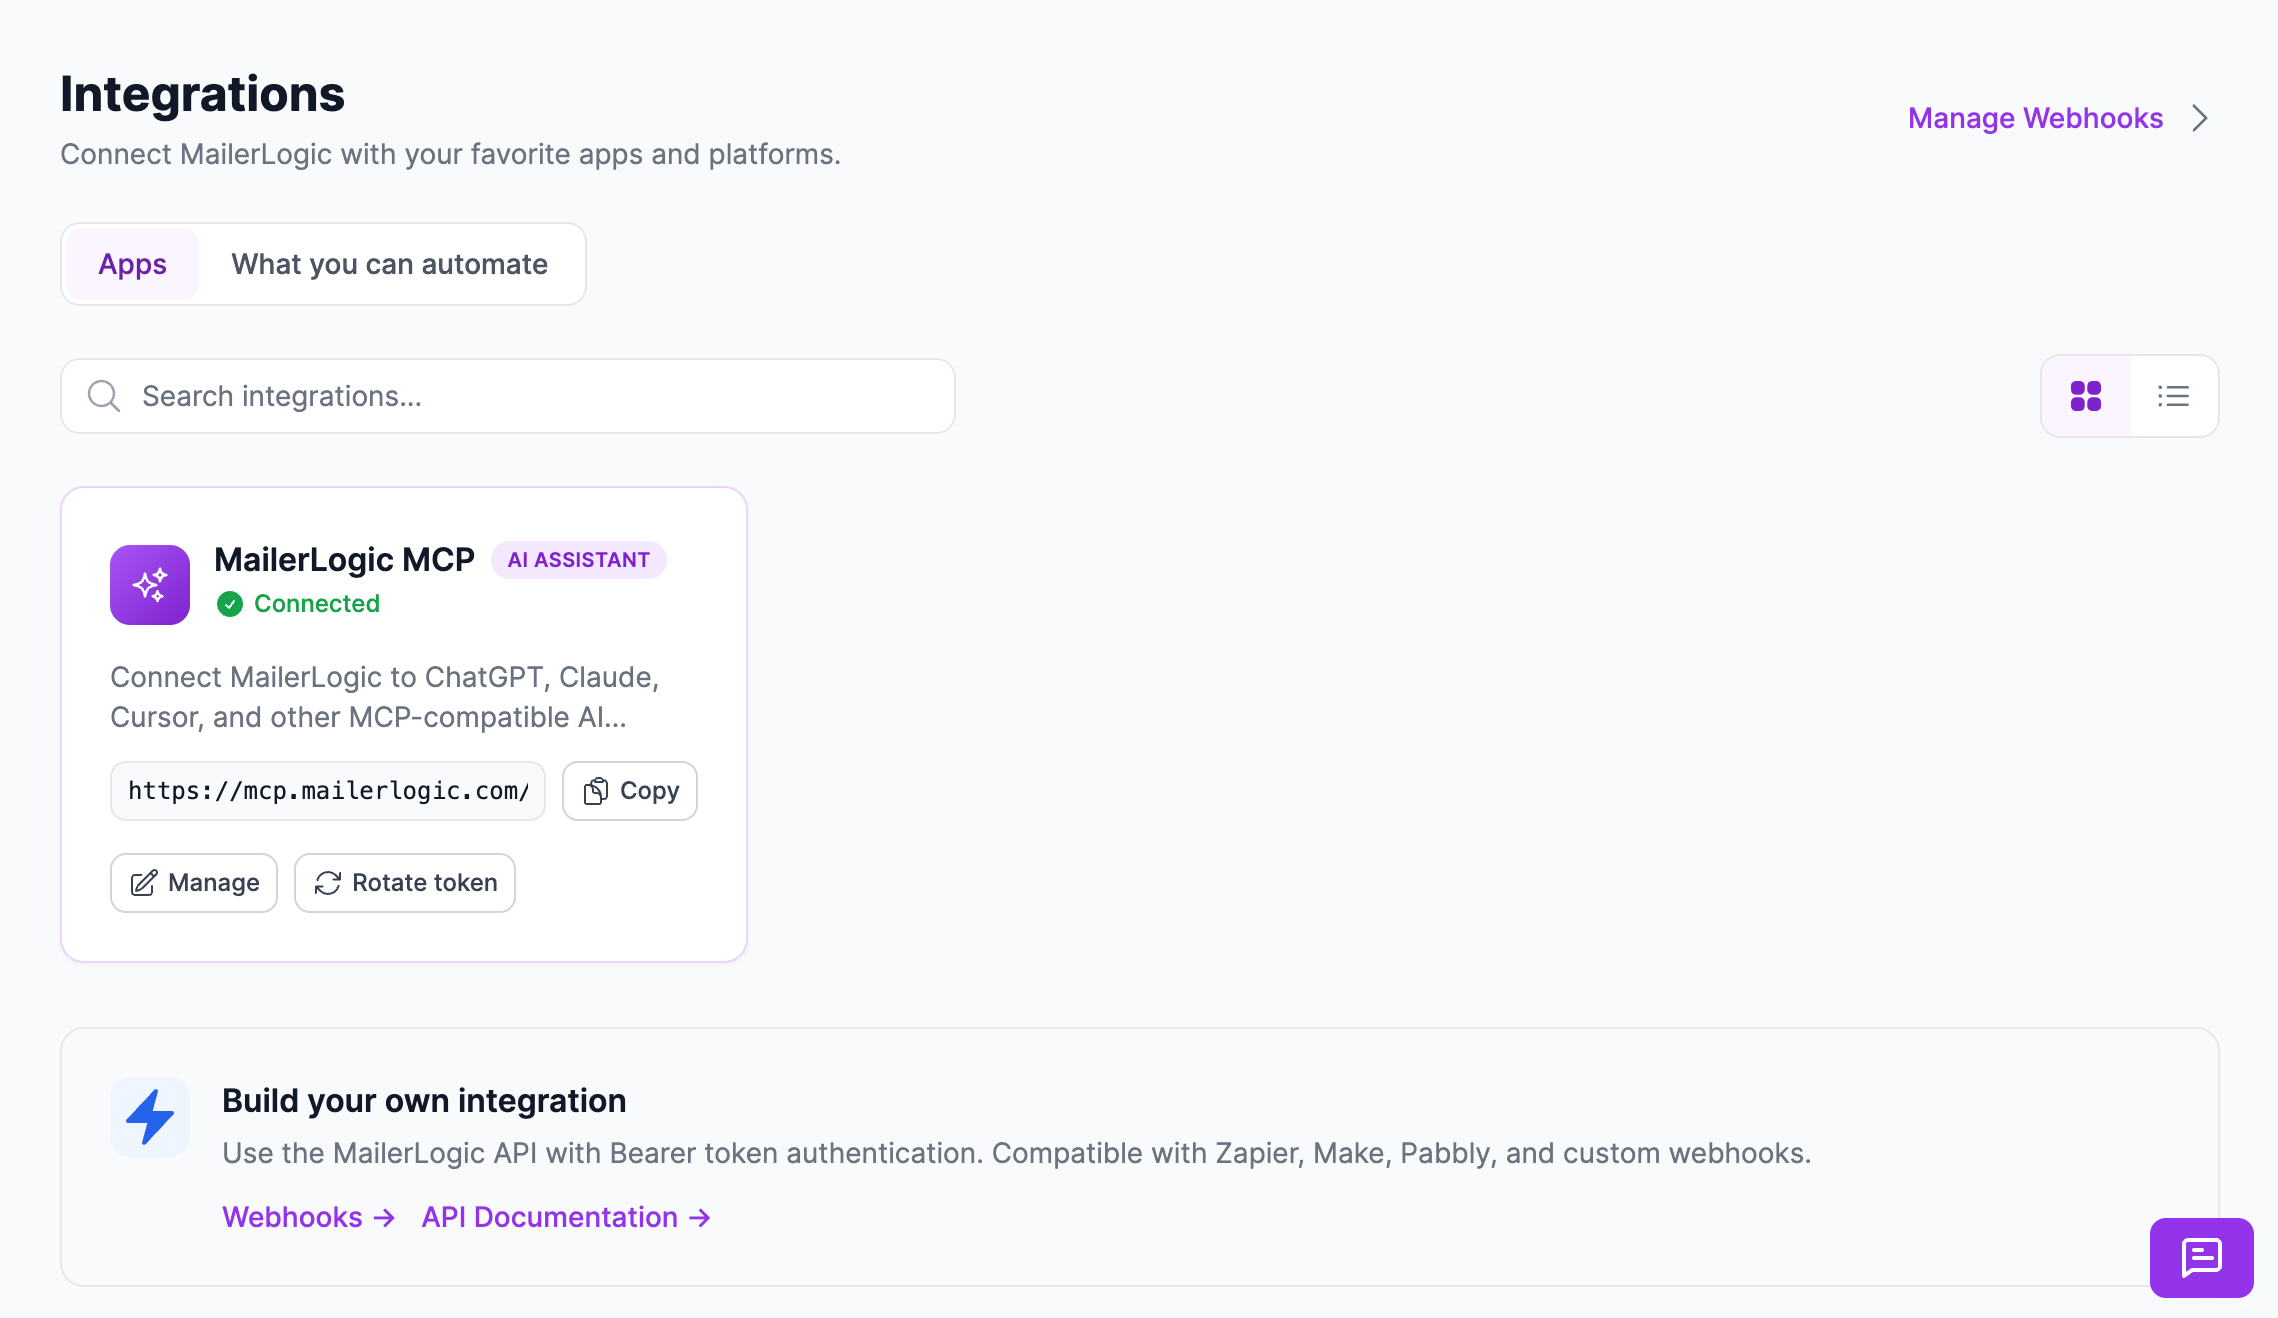Click the search magnifier icon
This screenshot has height=1318, width=2278.
coord(104,396)
